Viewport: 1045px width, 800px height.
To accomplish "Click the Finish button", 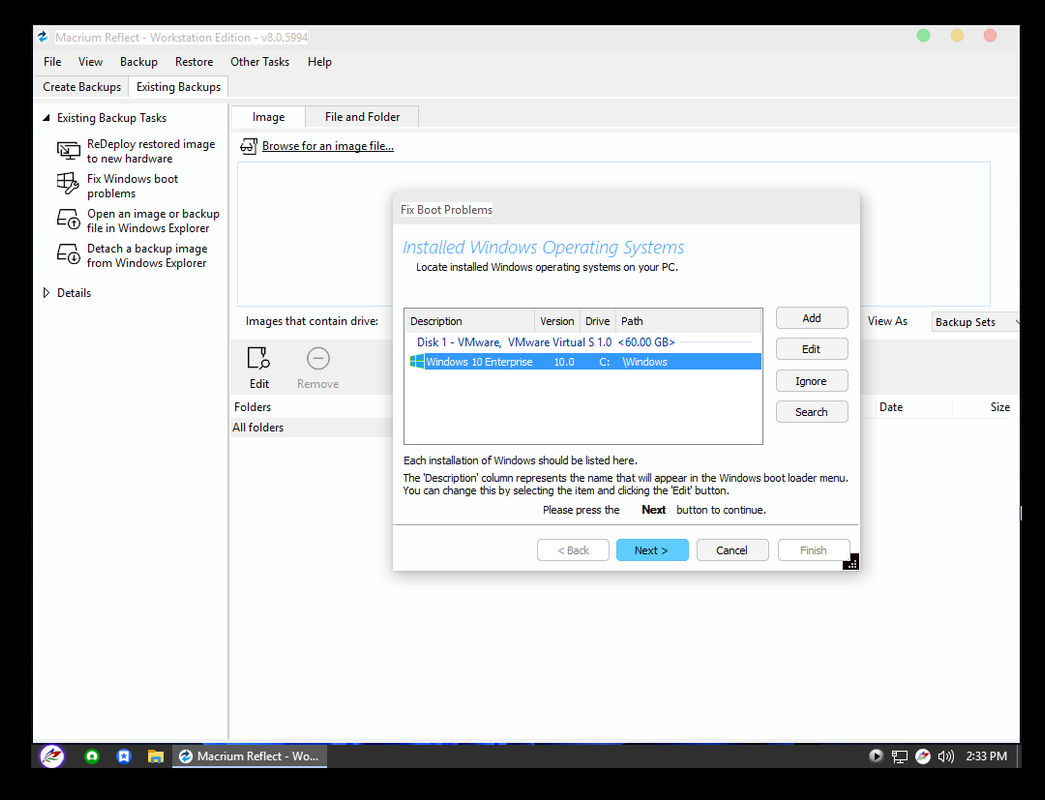I will click(x=814, y=550).
